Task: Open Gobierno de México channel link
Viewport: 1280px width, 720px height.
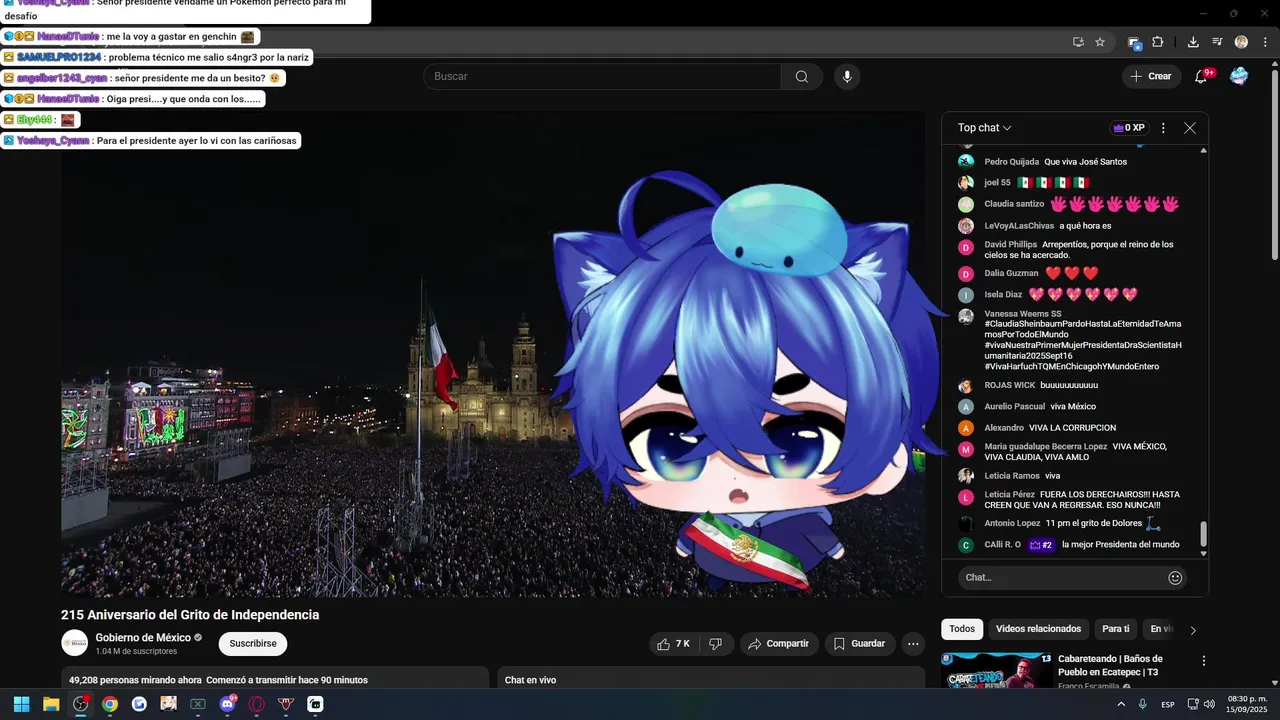Action: tap(142, 638)
